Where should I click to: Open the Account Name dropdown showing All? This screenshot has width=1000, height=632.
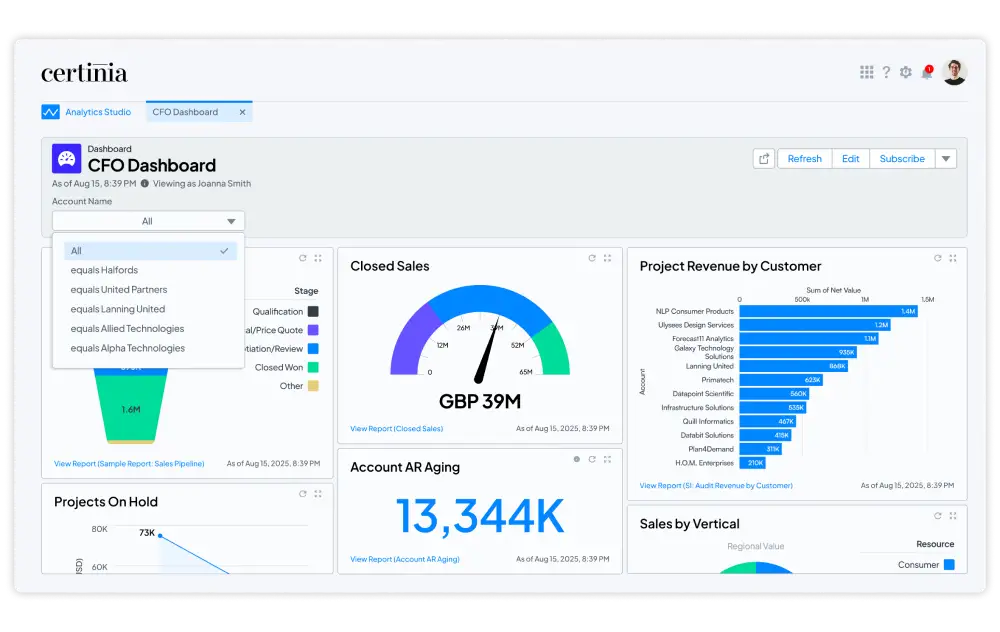click(148, 220)
